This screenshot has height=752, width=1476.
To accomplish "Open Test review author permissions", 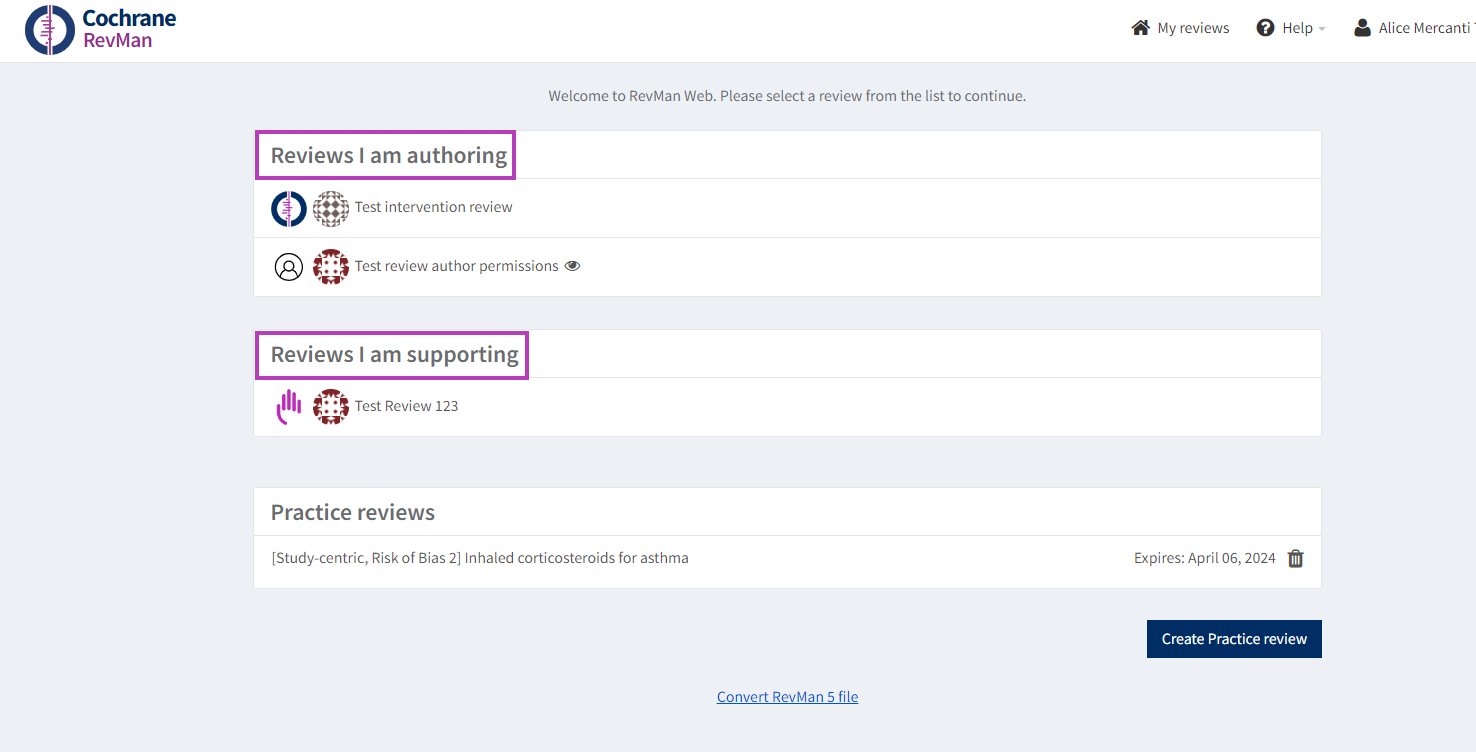I will point(456,266).
